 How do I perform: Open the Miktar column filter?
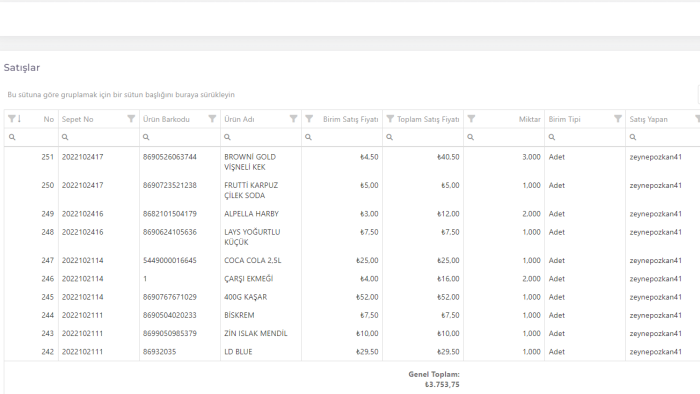pyautogui.click(x=471, y=119)
